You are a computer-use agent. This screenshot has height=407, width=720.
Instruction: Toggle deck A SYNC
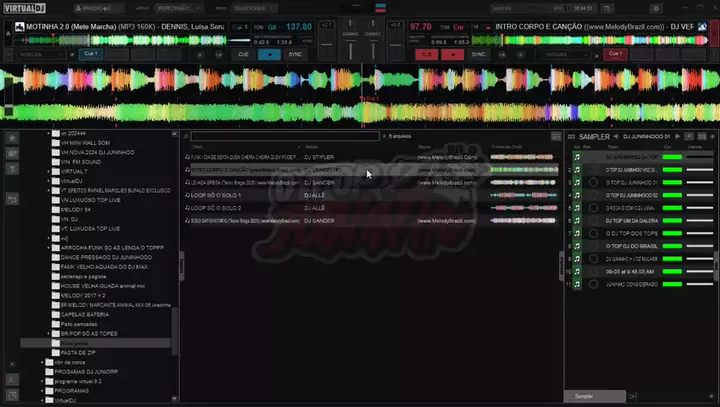295,55
